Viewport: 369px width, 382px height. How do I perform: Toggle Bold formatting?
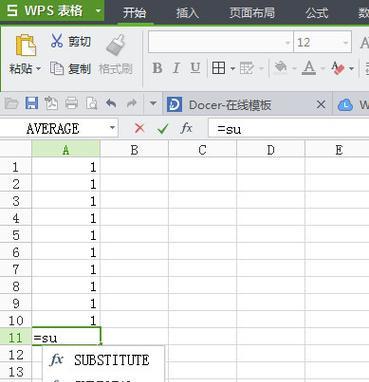point(157,68)
